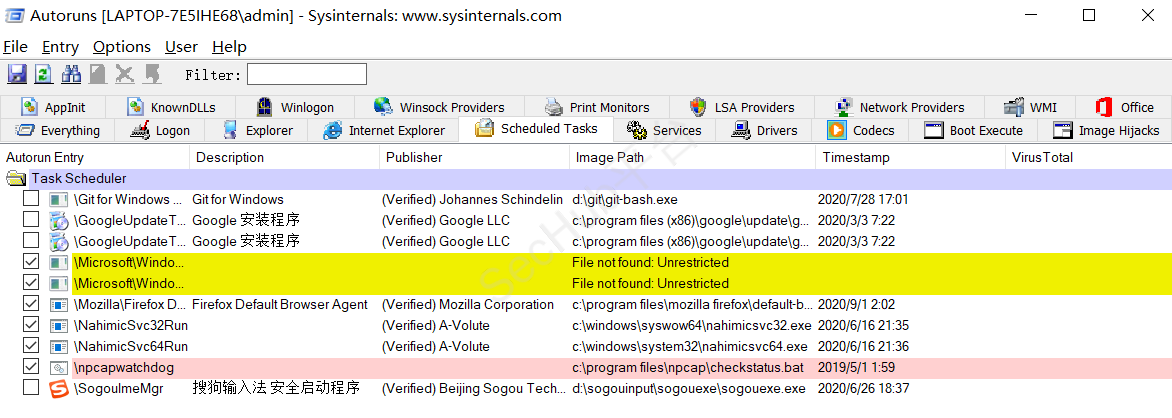Image resolution: width=1172 pixels, height=418 pixels.
Task: Toggle checkbox for Mozilla Firefox Default Browser Agent
Action: pyautogui.click(x=31, y=304)
